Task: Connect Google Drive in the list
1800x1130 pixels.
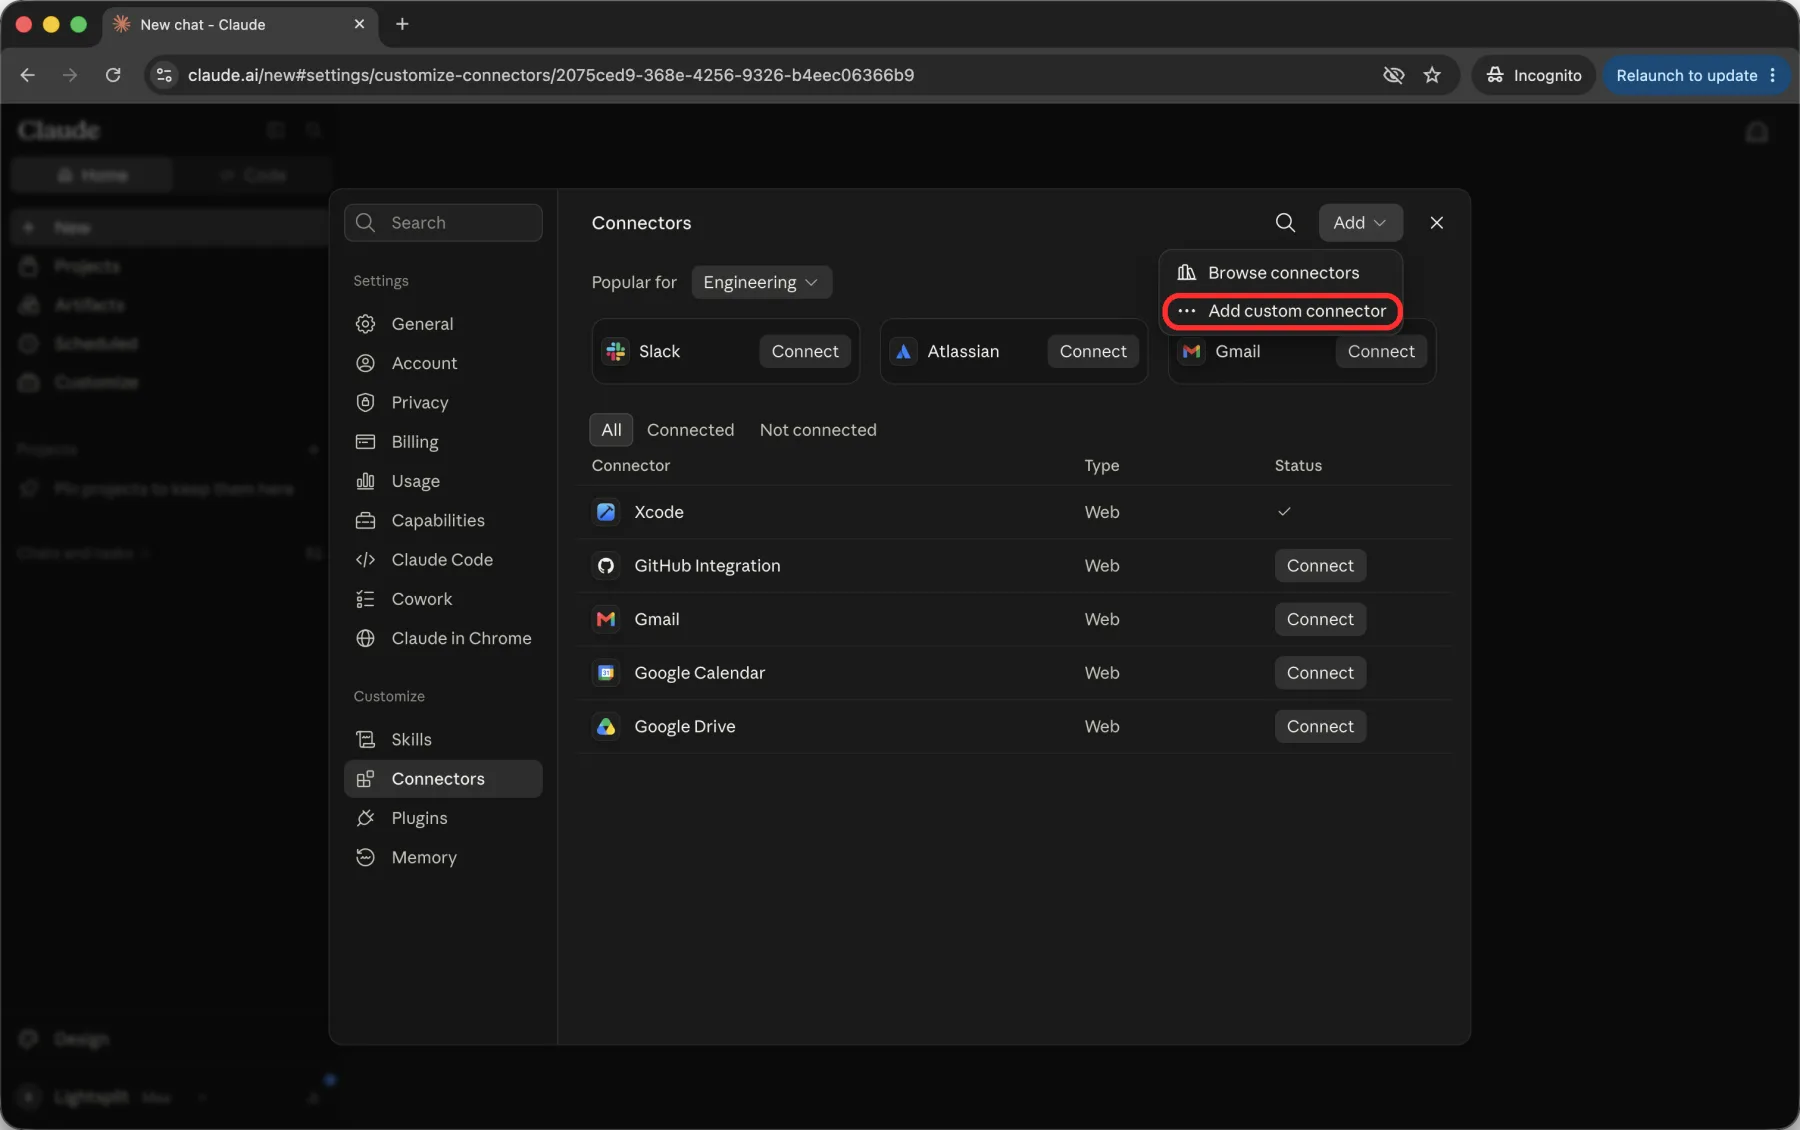Action: tap(1320, 727)
